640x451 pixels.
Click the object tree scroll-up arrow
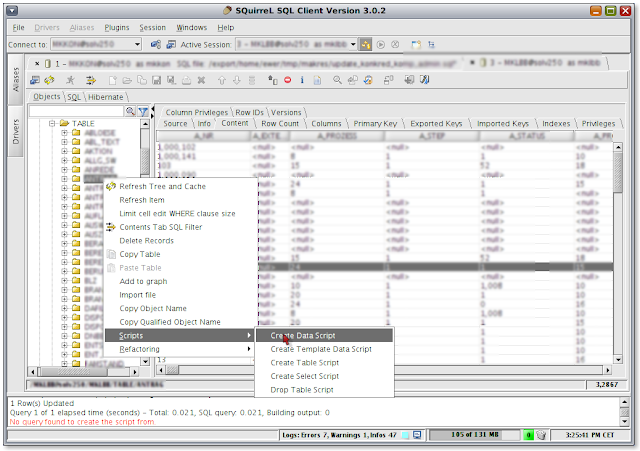click(x=145, y=123)
